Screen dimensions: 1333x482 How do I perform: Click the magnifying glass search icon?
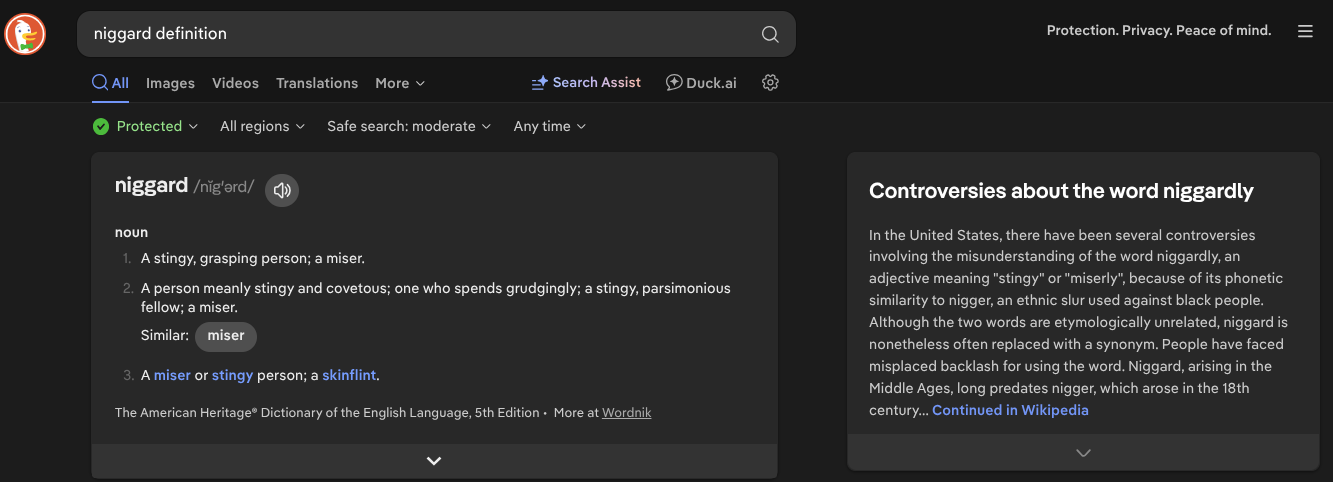tap(769, 34)
